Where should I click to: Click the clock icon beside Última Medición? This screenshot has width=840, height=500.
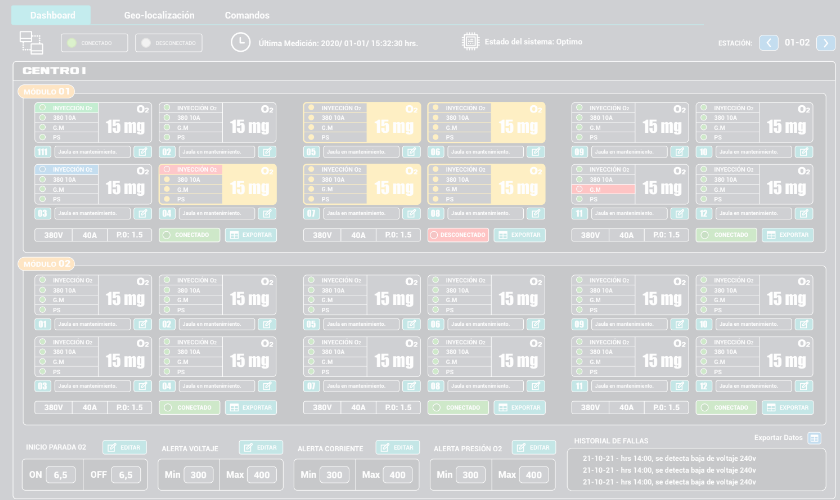coord(241,42)
